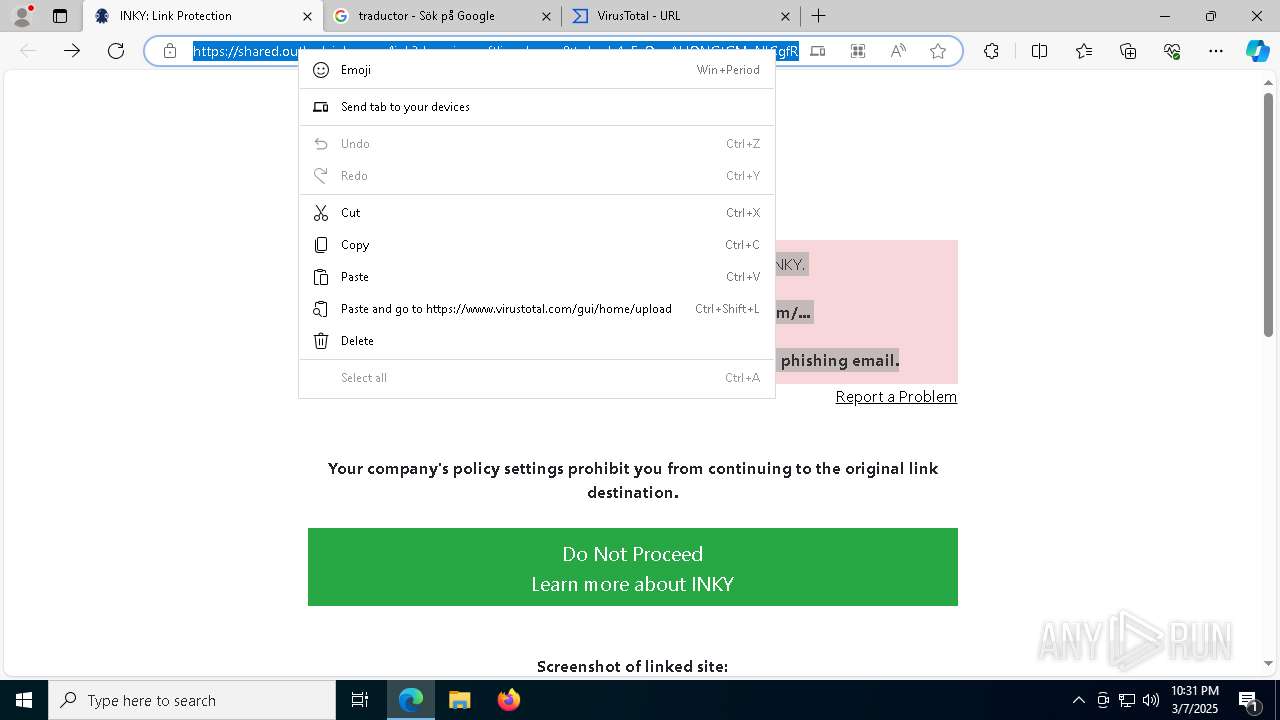Open the Meet Now camera tray icon
This screenshot has height=720, width=1280.
tap(1103, 700)
